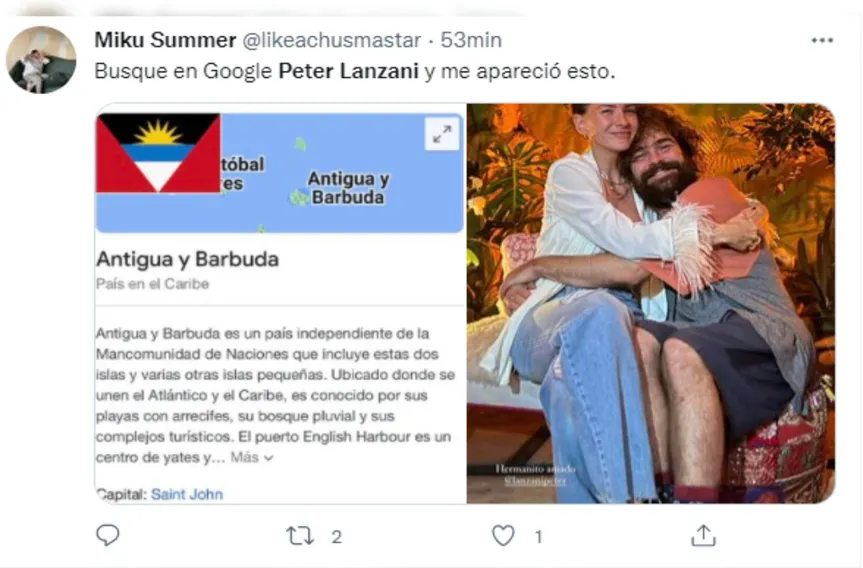This screenshot has width=863, height=568.
Task: Click the Antigua y Barbuda map label
Action: (348, 188)
